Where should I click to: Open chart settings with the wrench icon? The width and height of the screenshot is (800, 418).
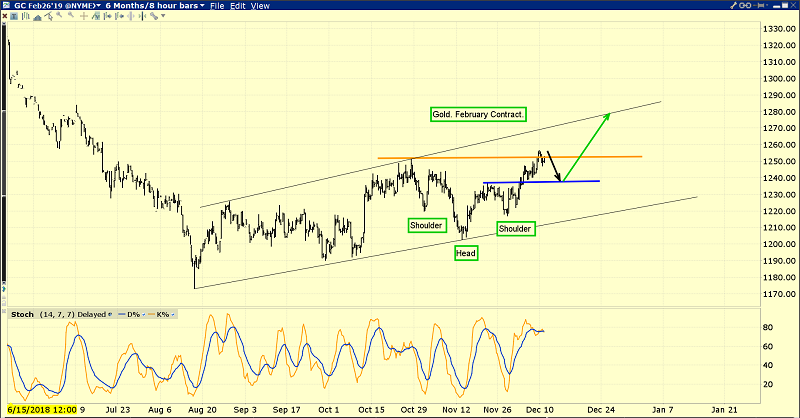(734, 5)
